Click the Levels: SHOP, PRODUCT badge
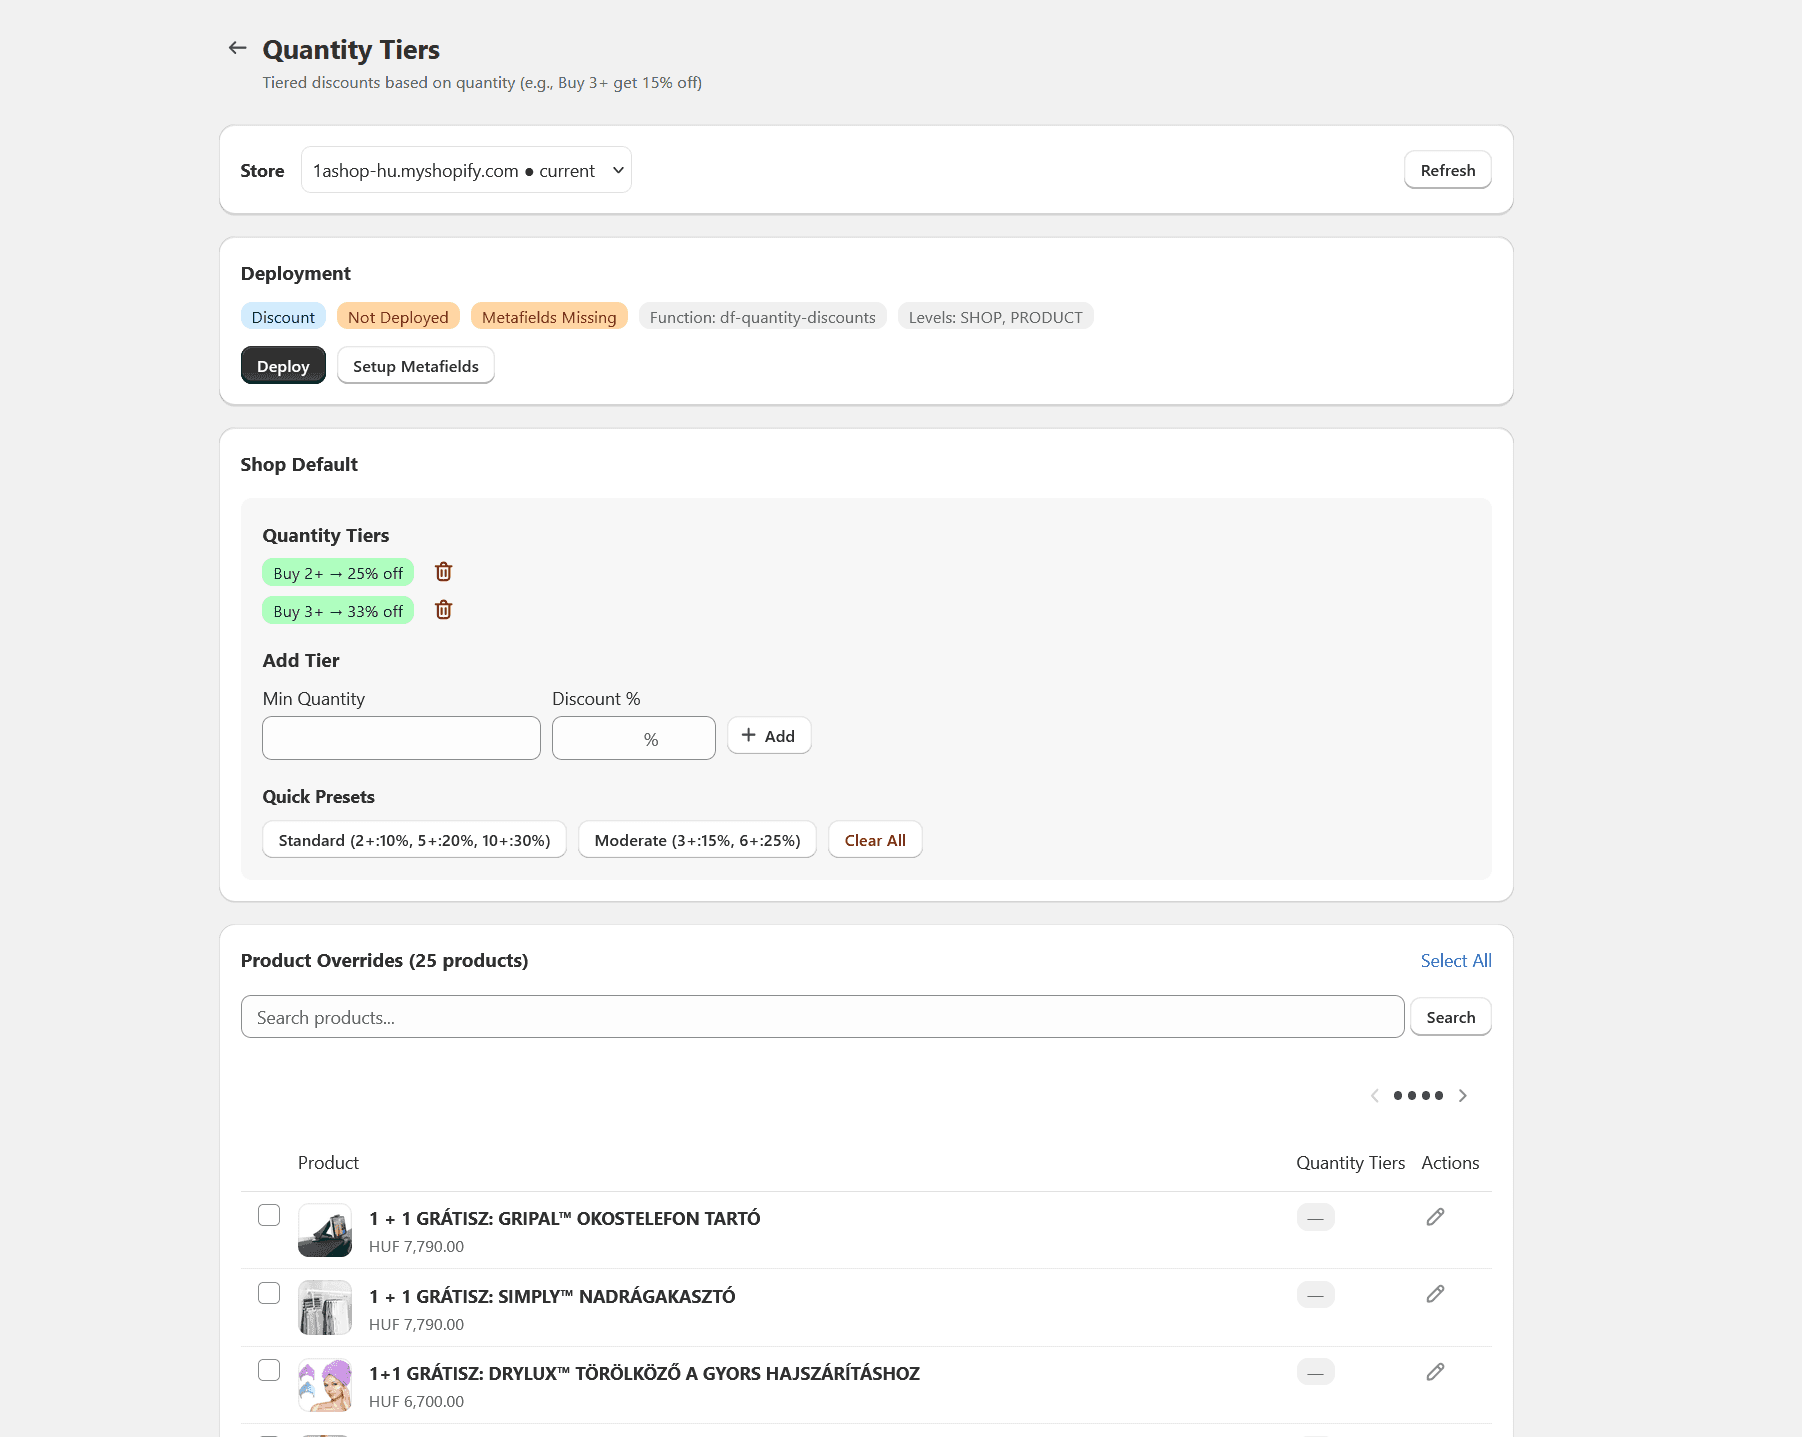The width and height of the screenshot is (1802, 1437). pyautogui.click(x=995, y=317)
